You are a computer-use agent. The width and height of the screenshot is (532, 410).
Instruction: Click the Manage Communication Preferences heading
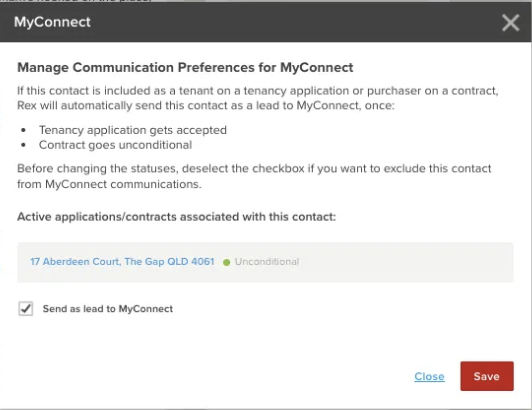(x=185, y=68)
